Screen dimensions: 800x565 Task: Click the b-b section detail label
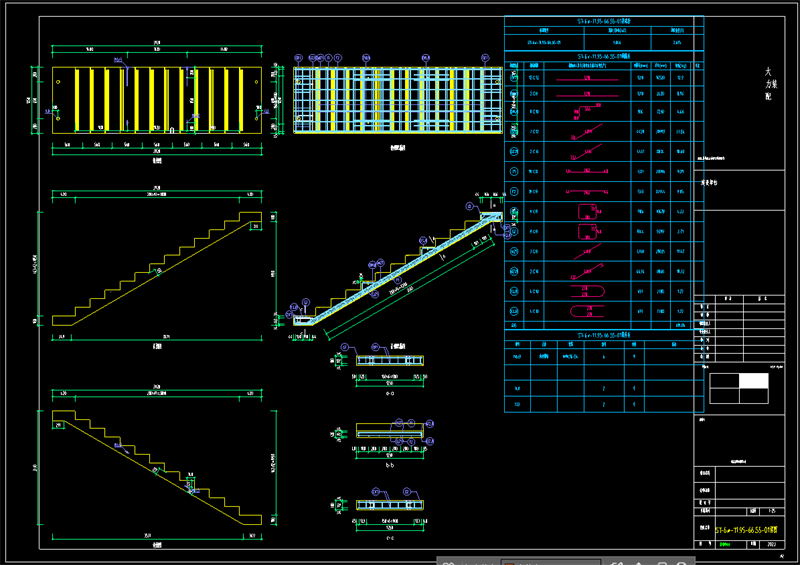tap(390, 465)
